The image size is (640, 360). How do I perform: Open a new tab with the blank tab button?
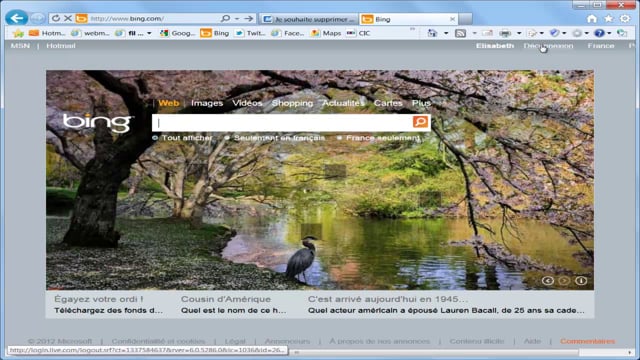coord(465,19)
